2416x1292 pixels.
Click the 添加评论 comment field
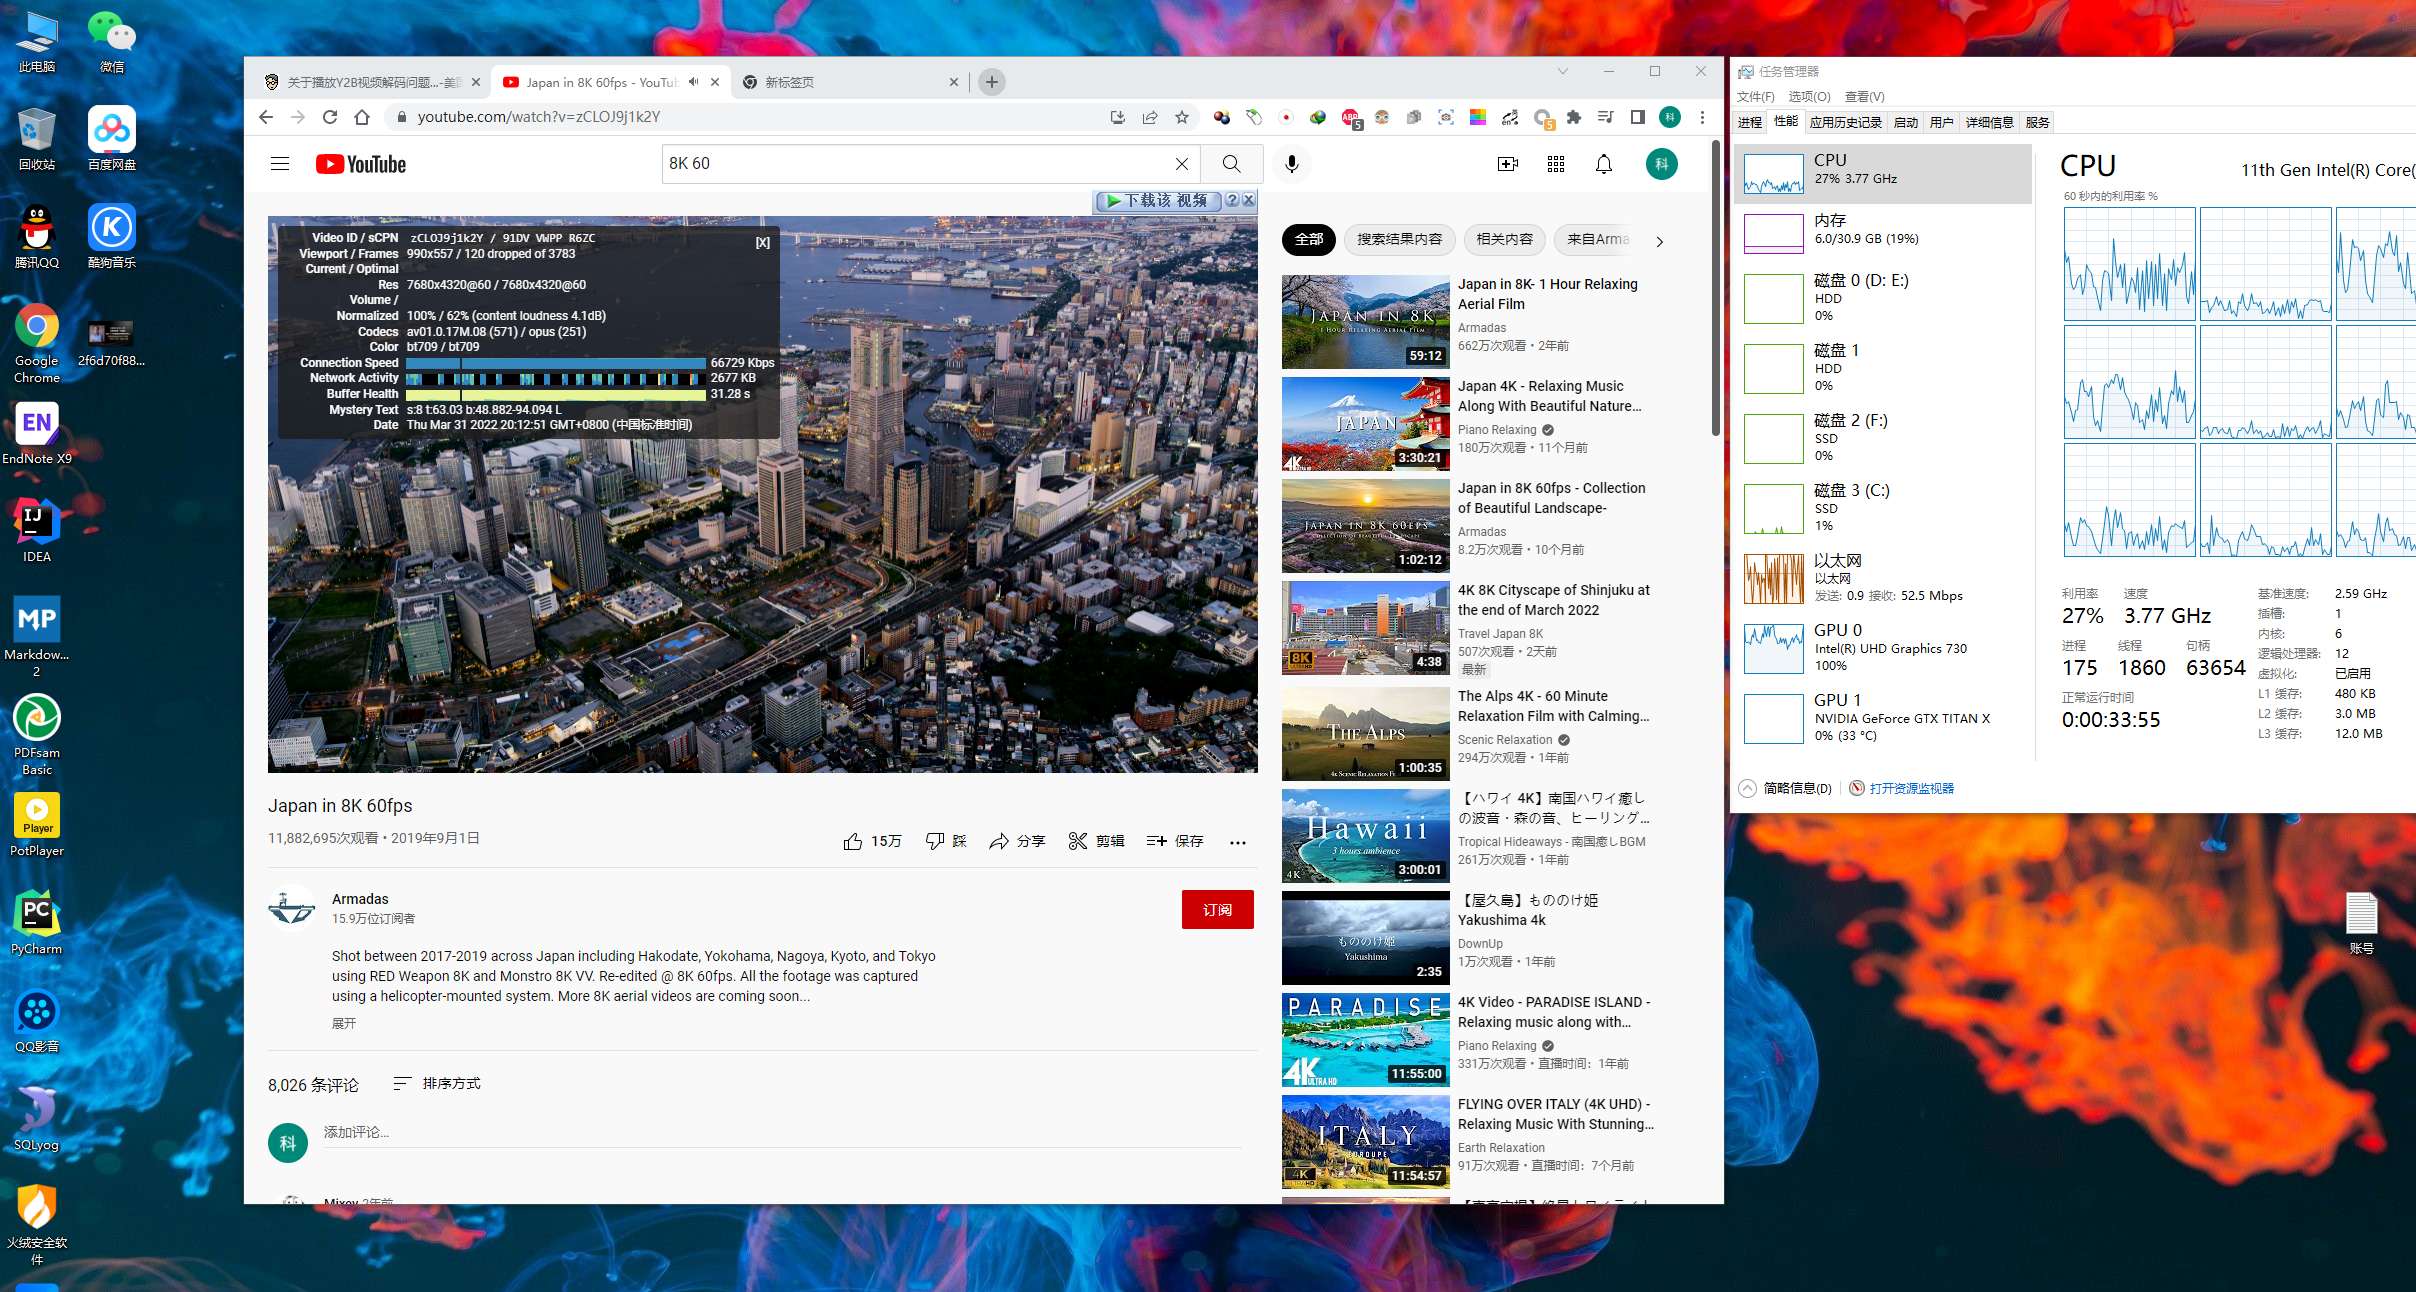tap(782, 1133)
